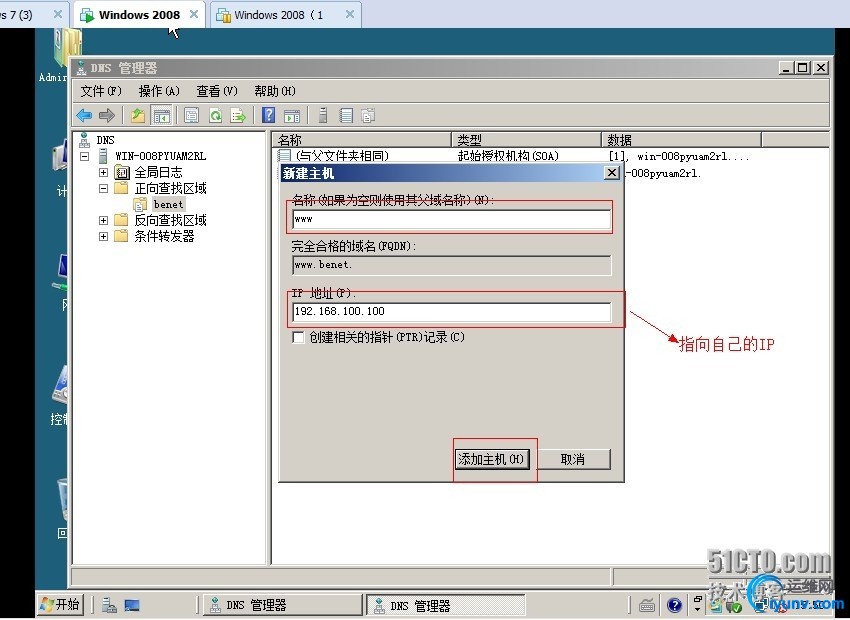
Task: Open second active DNS 管理器 taskbar button
Action: coord(446,605)
